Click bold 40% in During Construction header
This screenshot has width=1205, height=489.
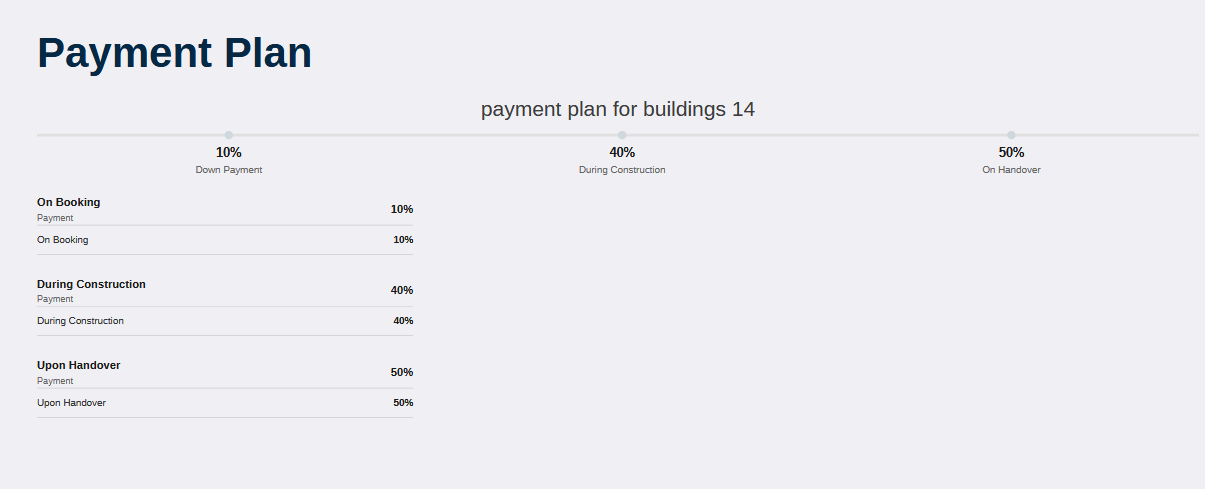click(402, 290)
